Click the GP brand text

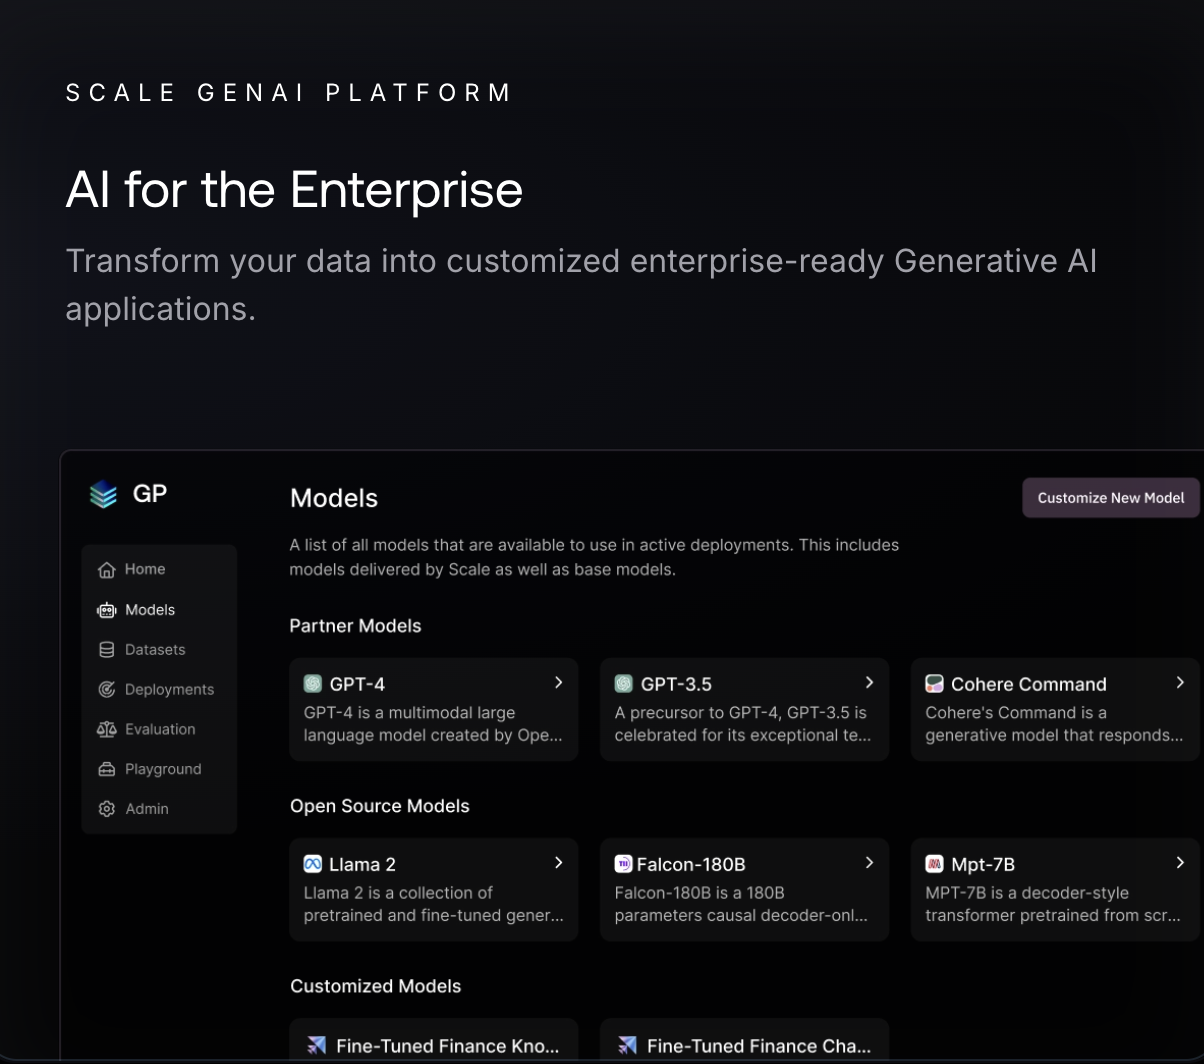point(150,494)
